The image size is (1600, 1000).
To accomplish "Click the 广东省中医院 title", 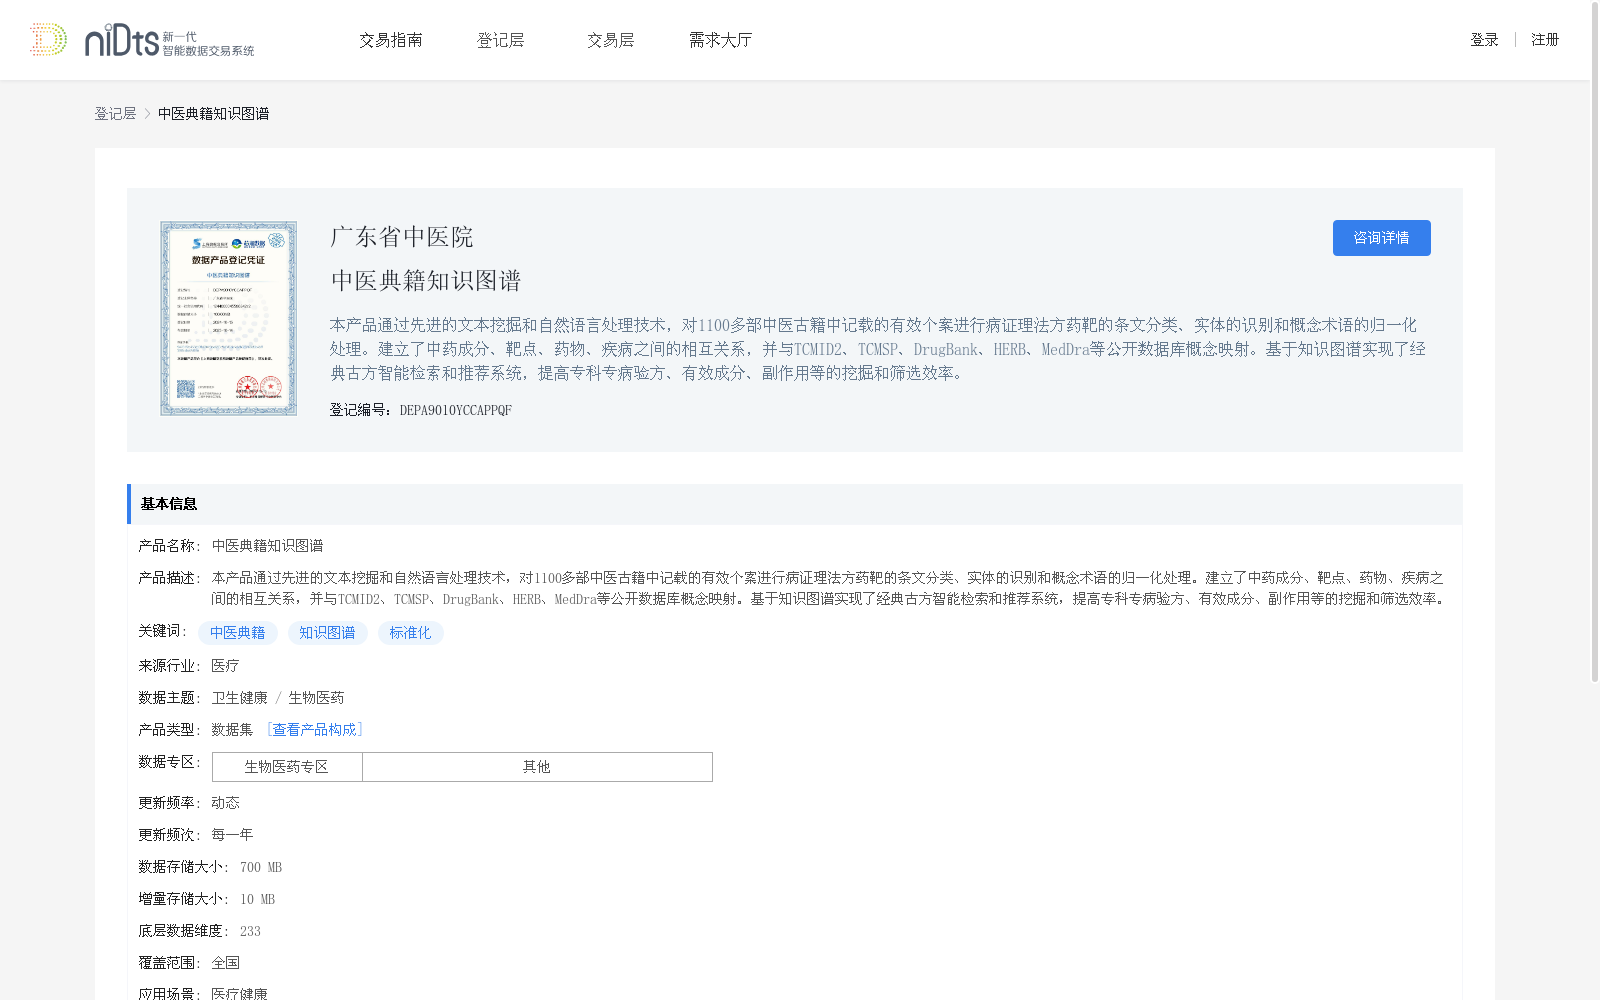I will pyautogui.click(x=402, y=237).
